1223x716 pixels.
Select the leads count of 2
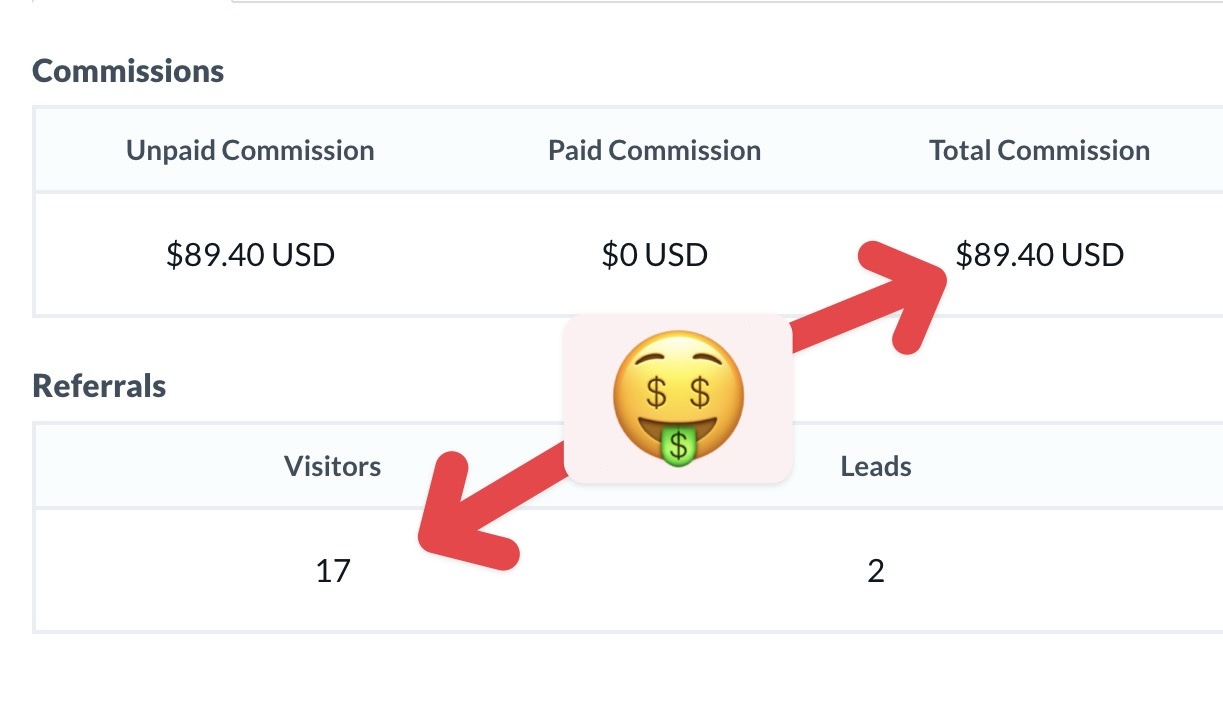[876, 571]
